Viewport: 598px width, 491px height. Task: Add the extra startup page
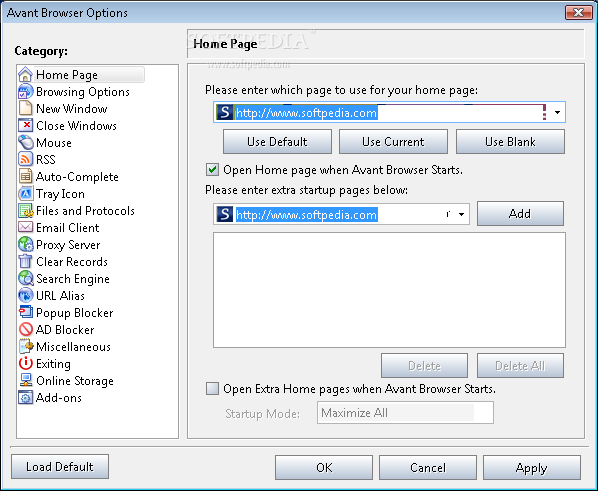click(520, 213)
